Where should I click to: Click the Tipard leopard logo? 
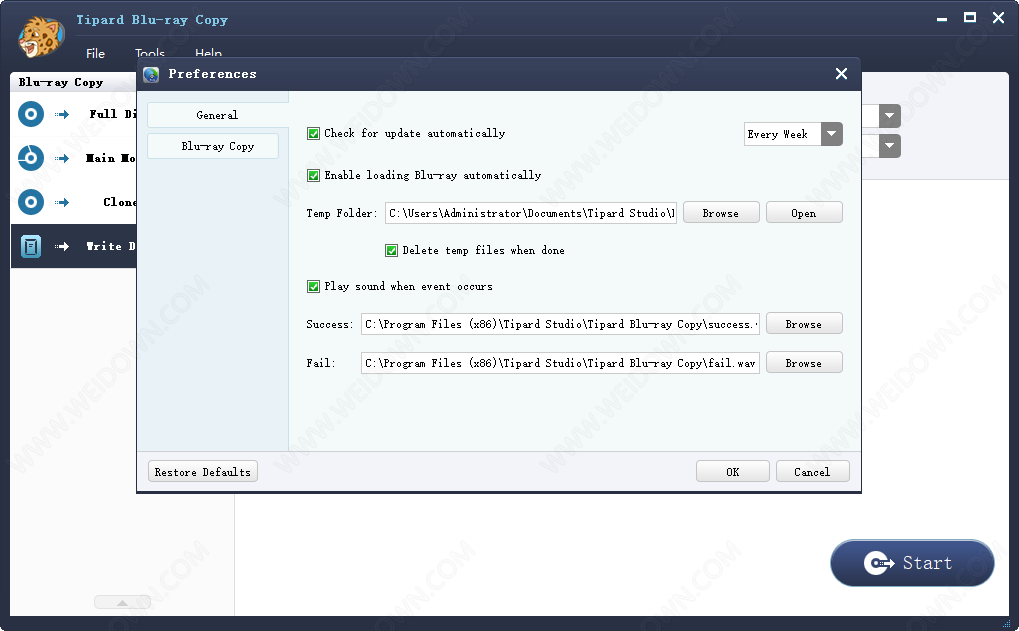pos(41,37)
